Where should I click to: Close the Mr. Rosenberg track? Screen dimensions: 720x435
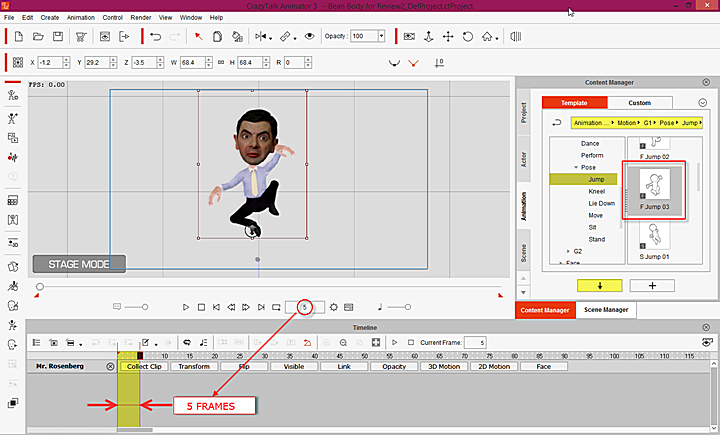click(x=110, y=366)
